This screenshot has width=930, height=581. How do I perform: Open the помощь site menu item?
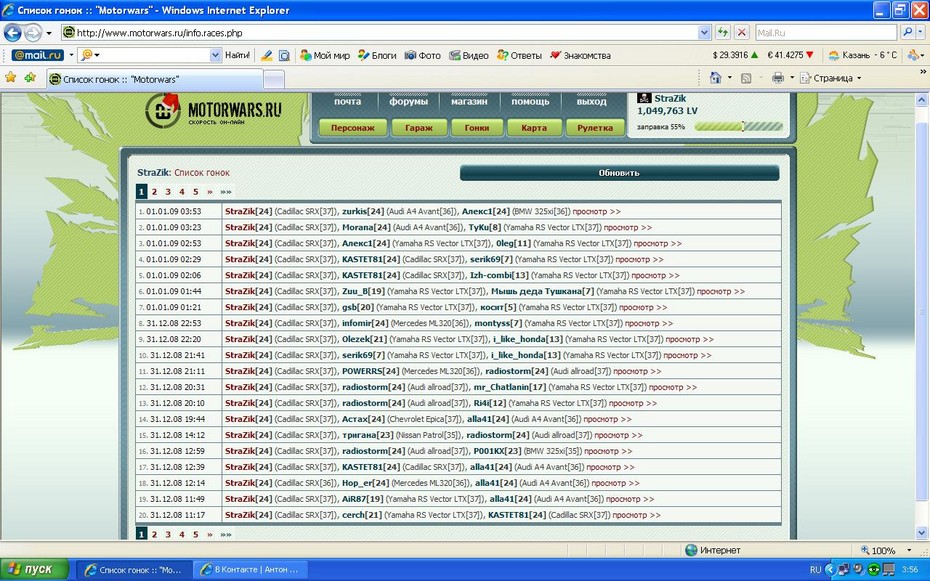(x=530, y=101)
